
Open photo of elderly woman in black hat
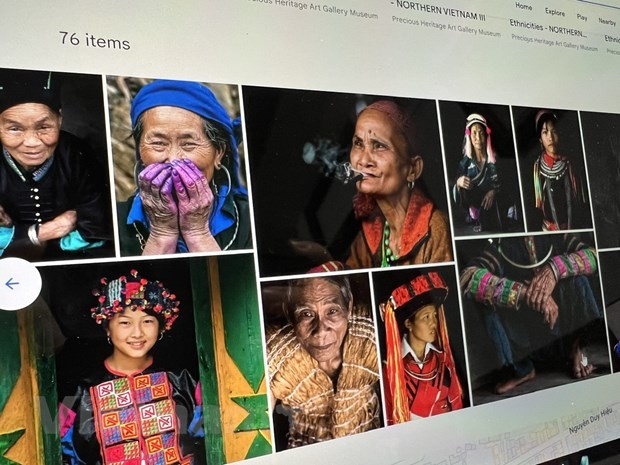(x=53, y=164)
